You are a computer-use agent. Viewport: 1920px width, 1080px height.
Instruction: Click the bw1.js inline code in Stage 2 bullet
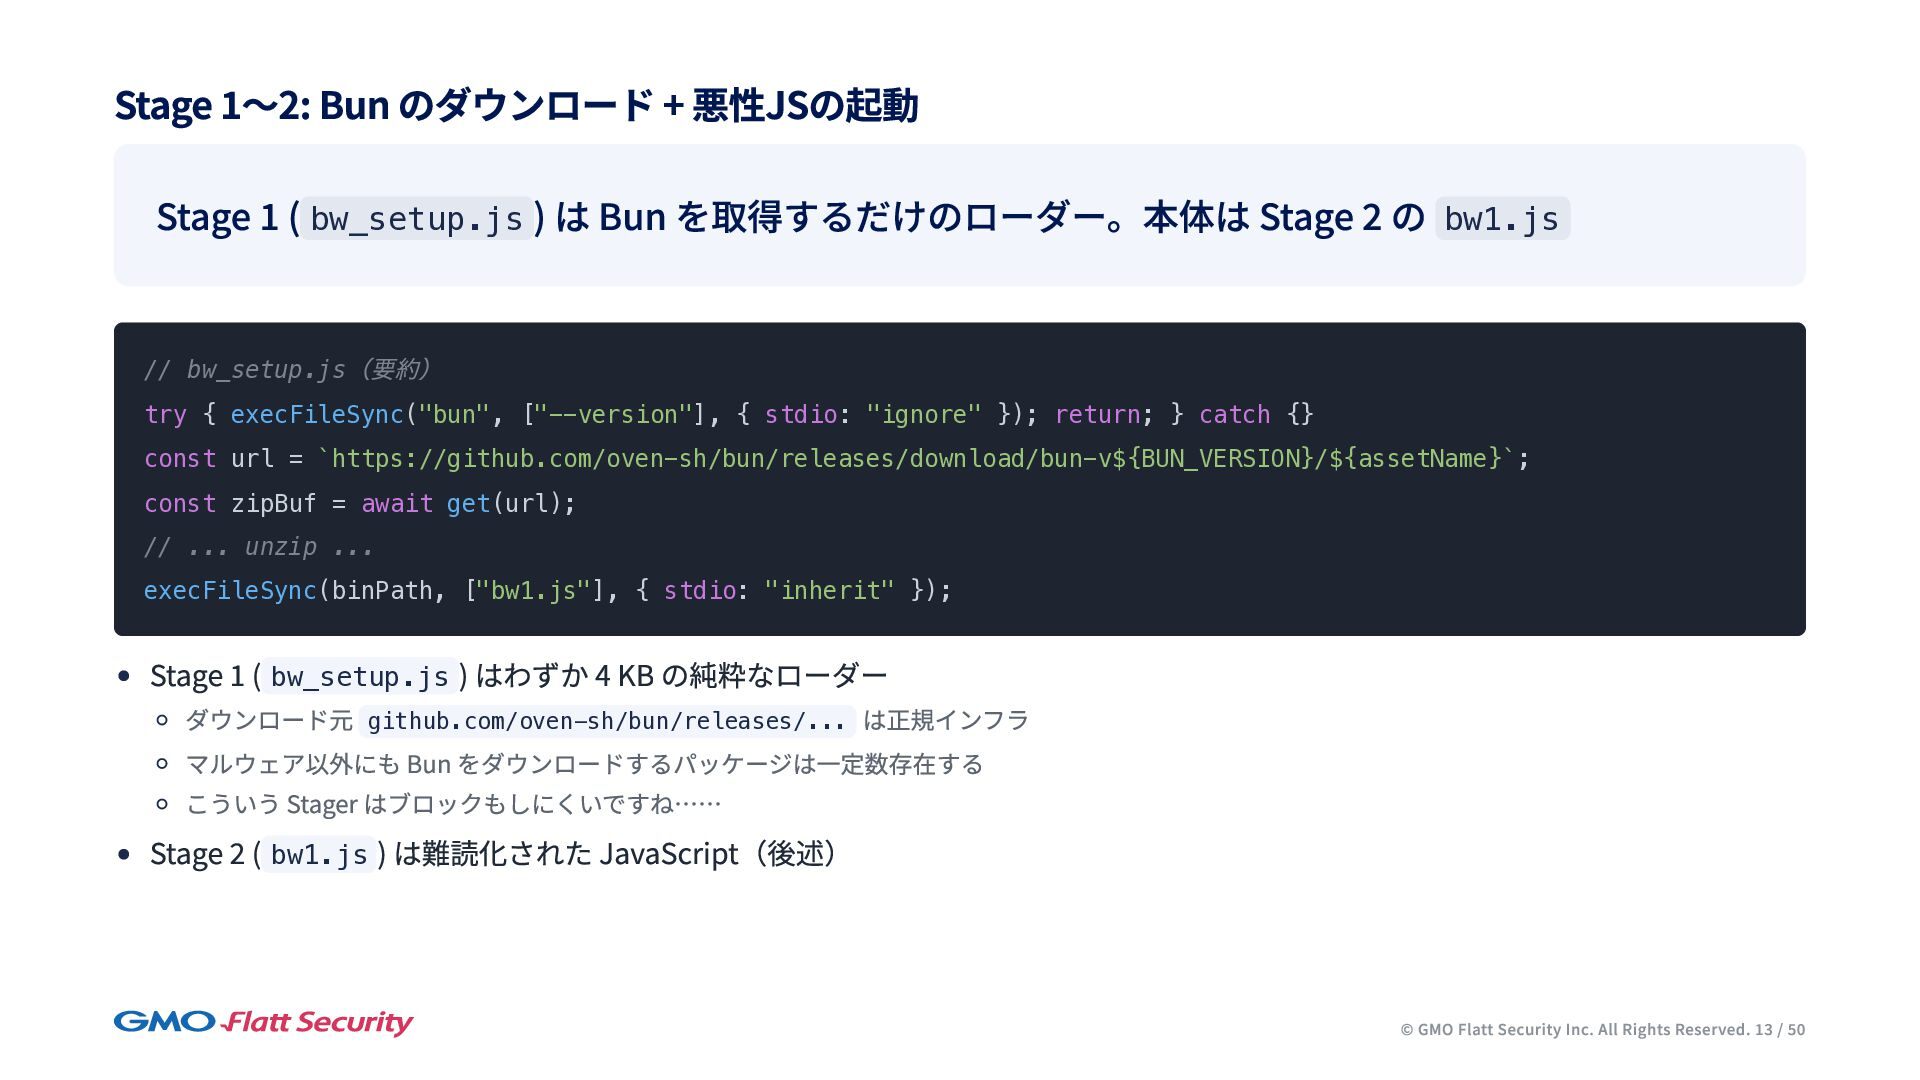pyautogui.click(x=319, y=855)
